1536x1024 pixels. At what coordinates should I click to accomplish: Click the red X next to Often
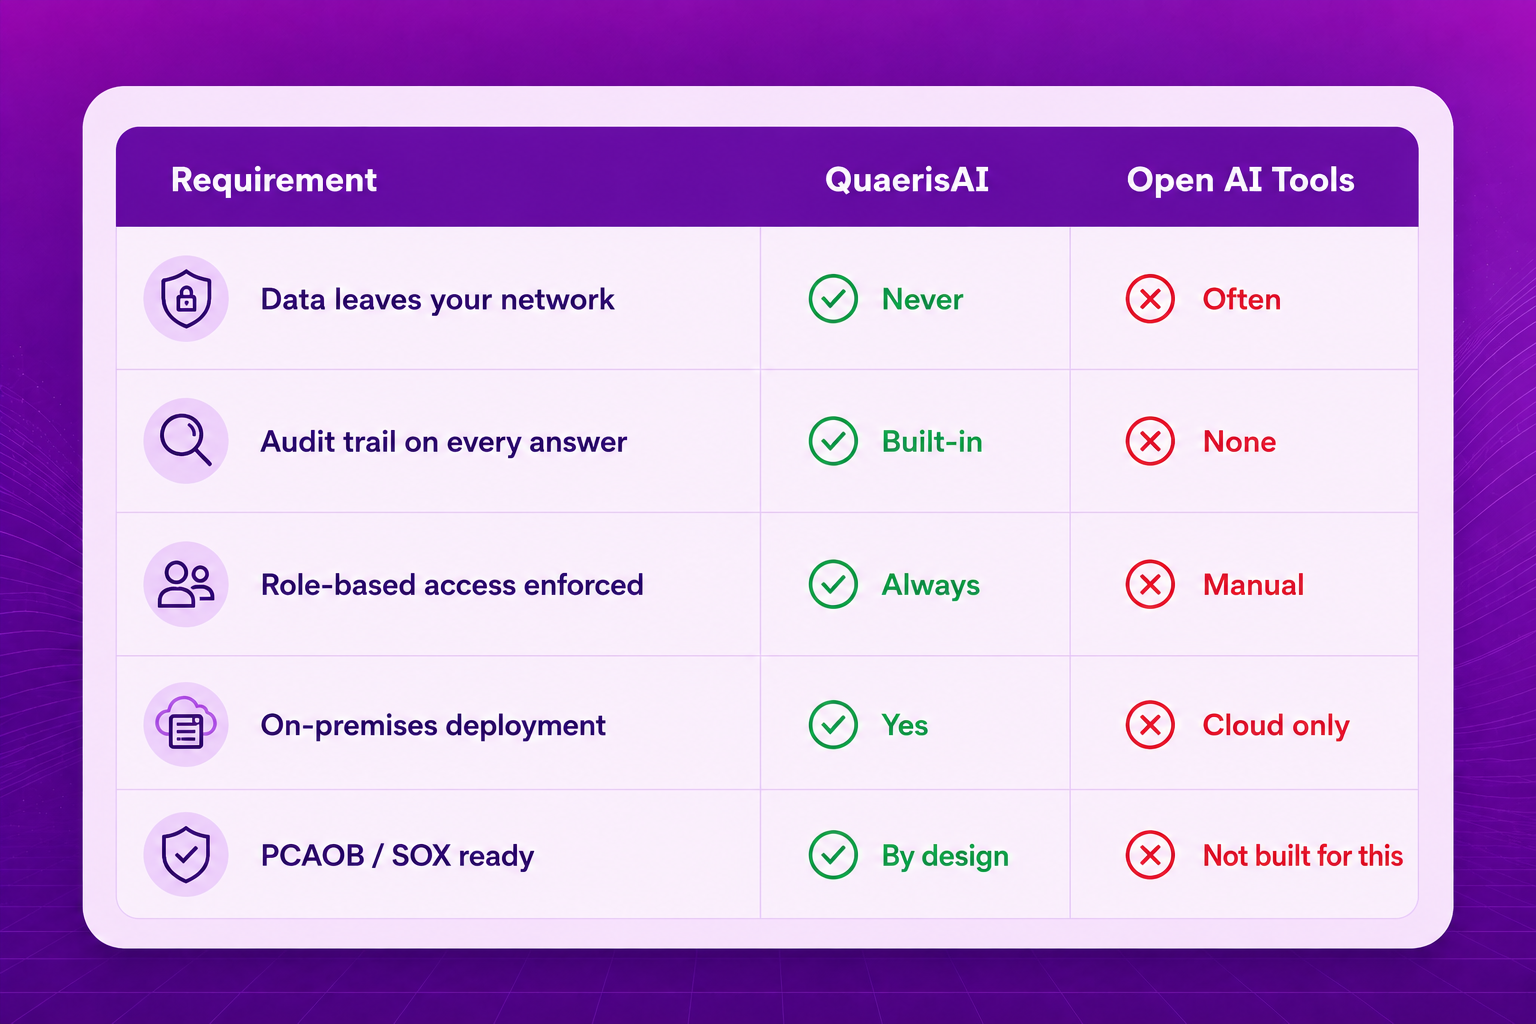[x=1150, y=298]
